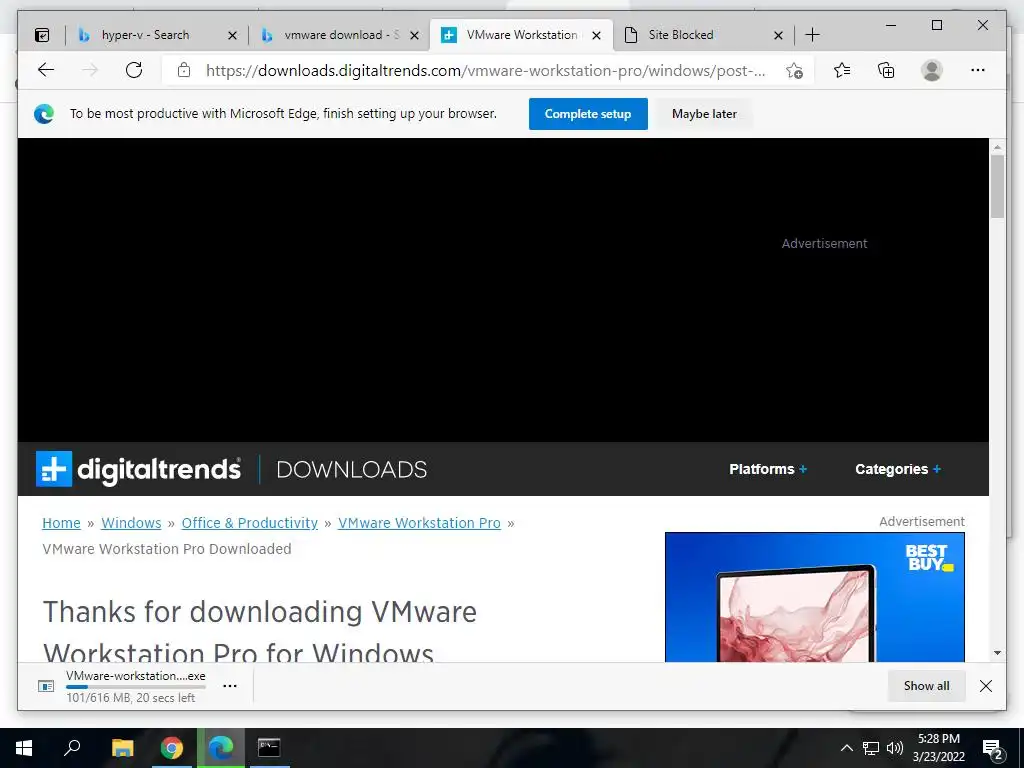
Task: Open Google Chrome from taskbar
Action: 172,748
